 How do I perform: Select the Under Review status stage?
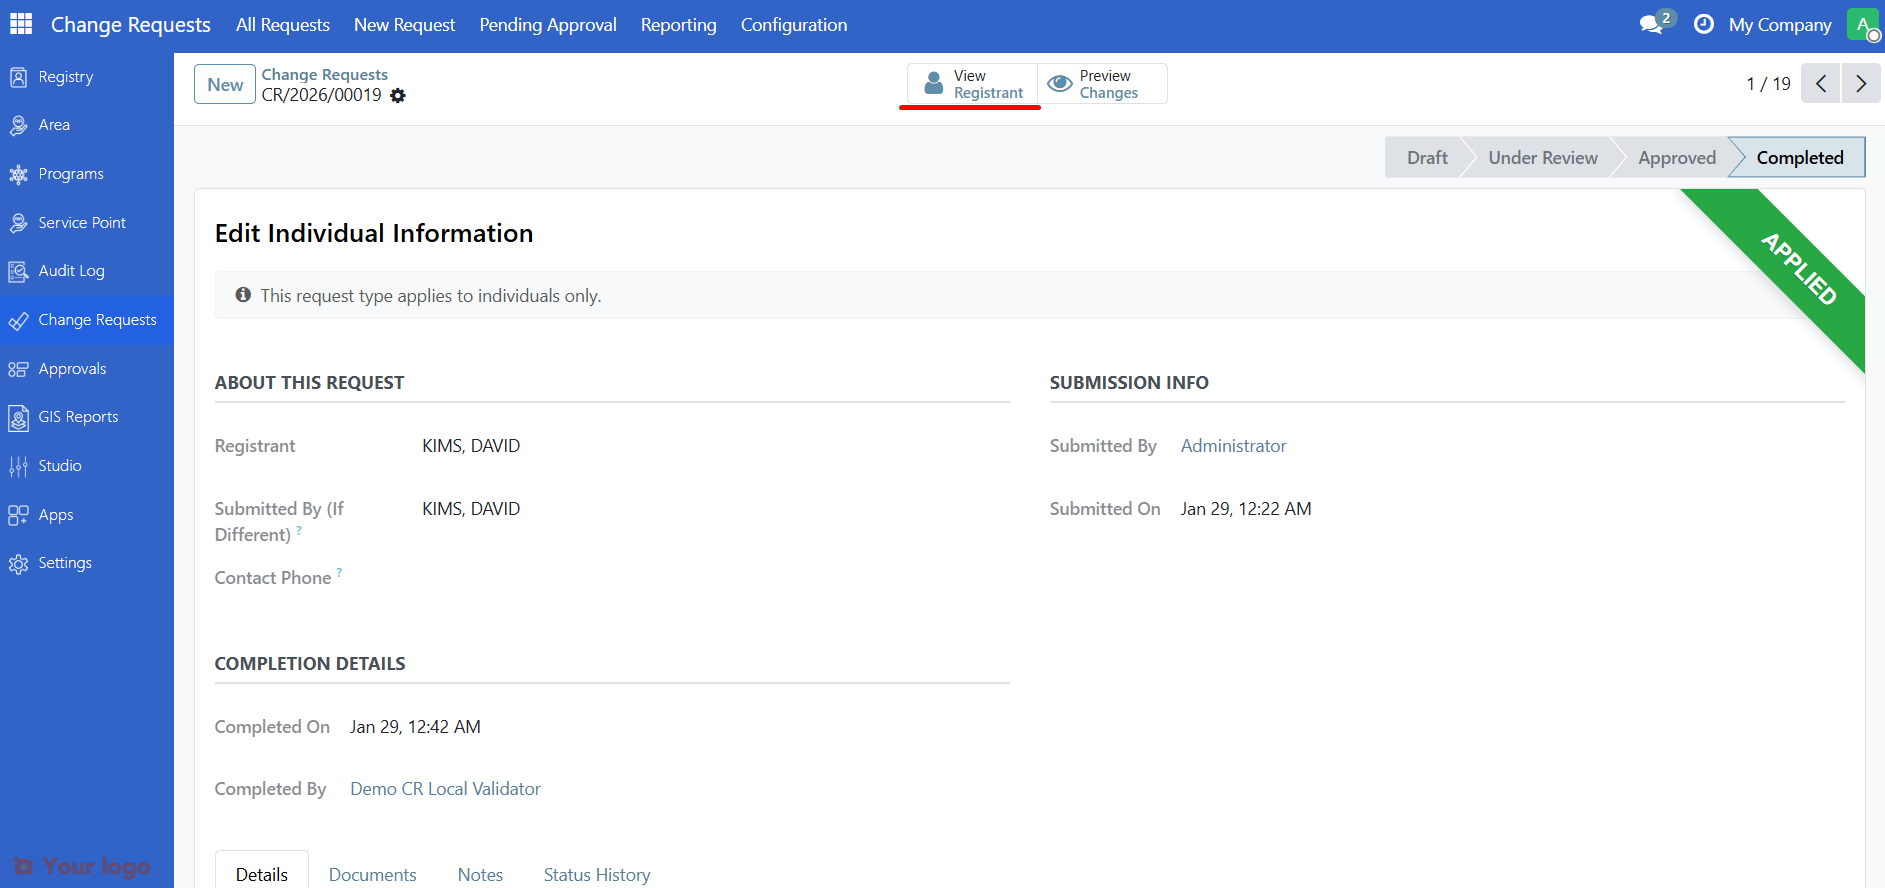(x=1542, y=158)
